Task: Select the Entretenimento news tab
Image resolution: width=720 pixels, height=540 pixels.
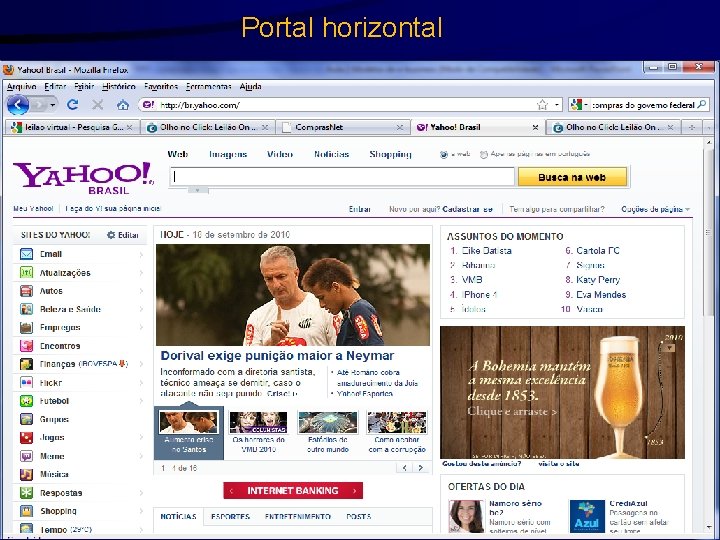Action: [x=298, y=517]
